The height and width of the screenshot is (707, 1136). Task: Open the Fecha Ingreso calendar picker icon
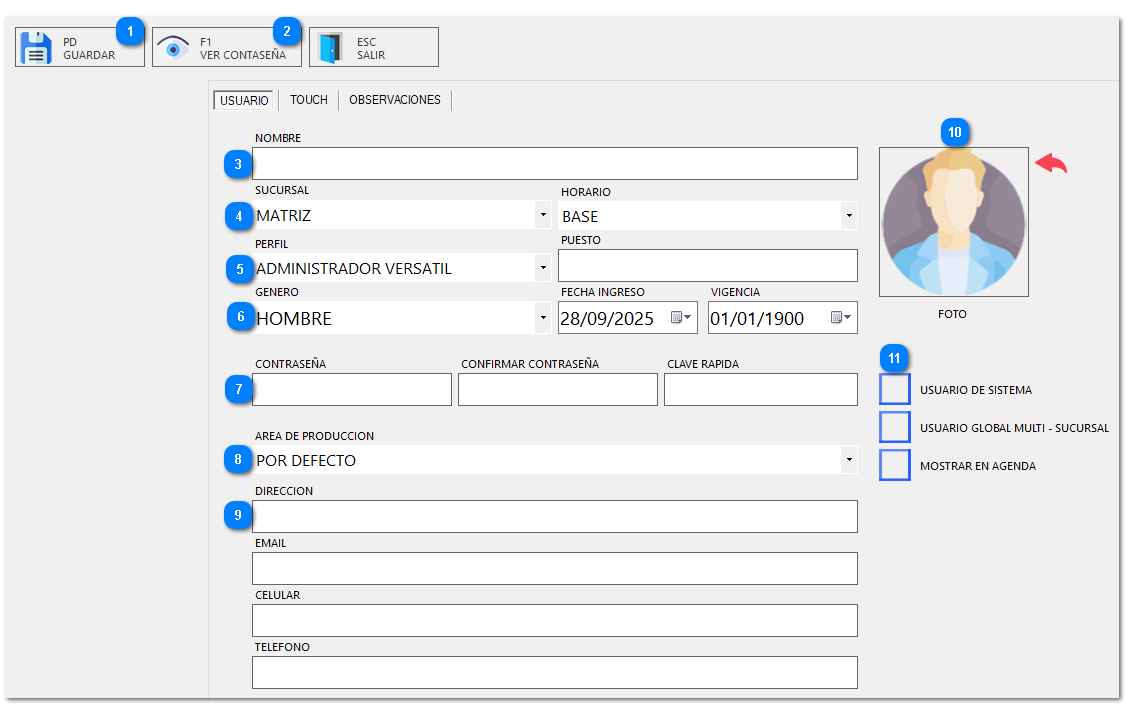tap(680, 318)
